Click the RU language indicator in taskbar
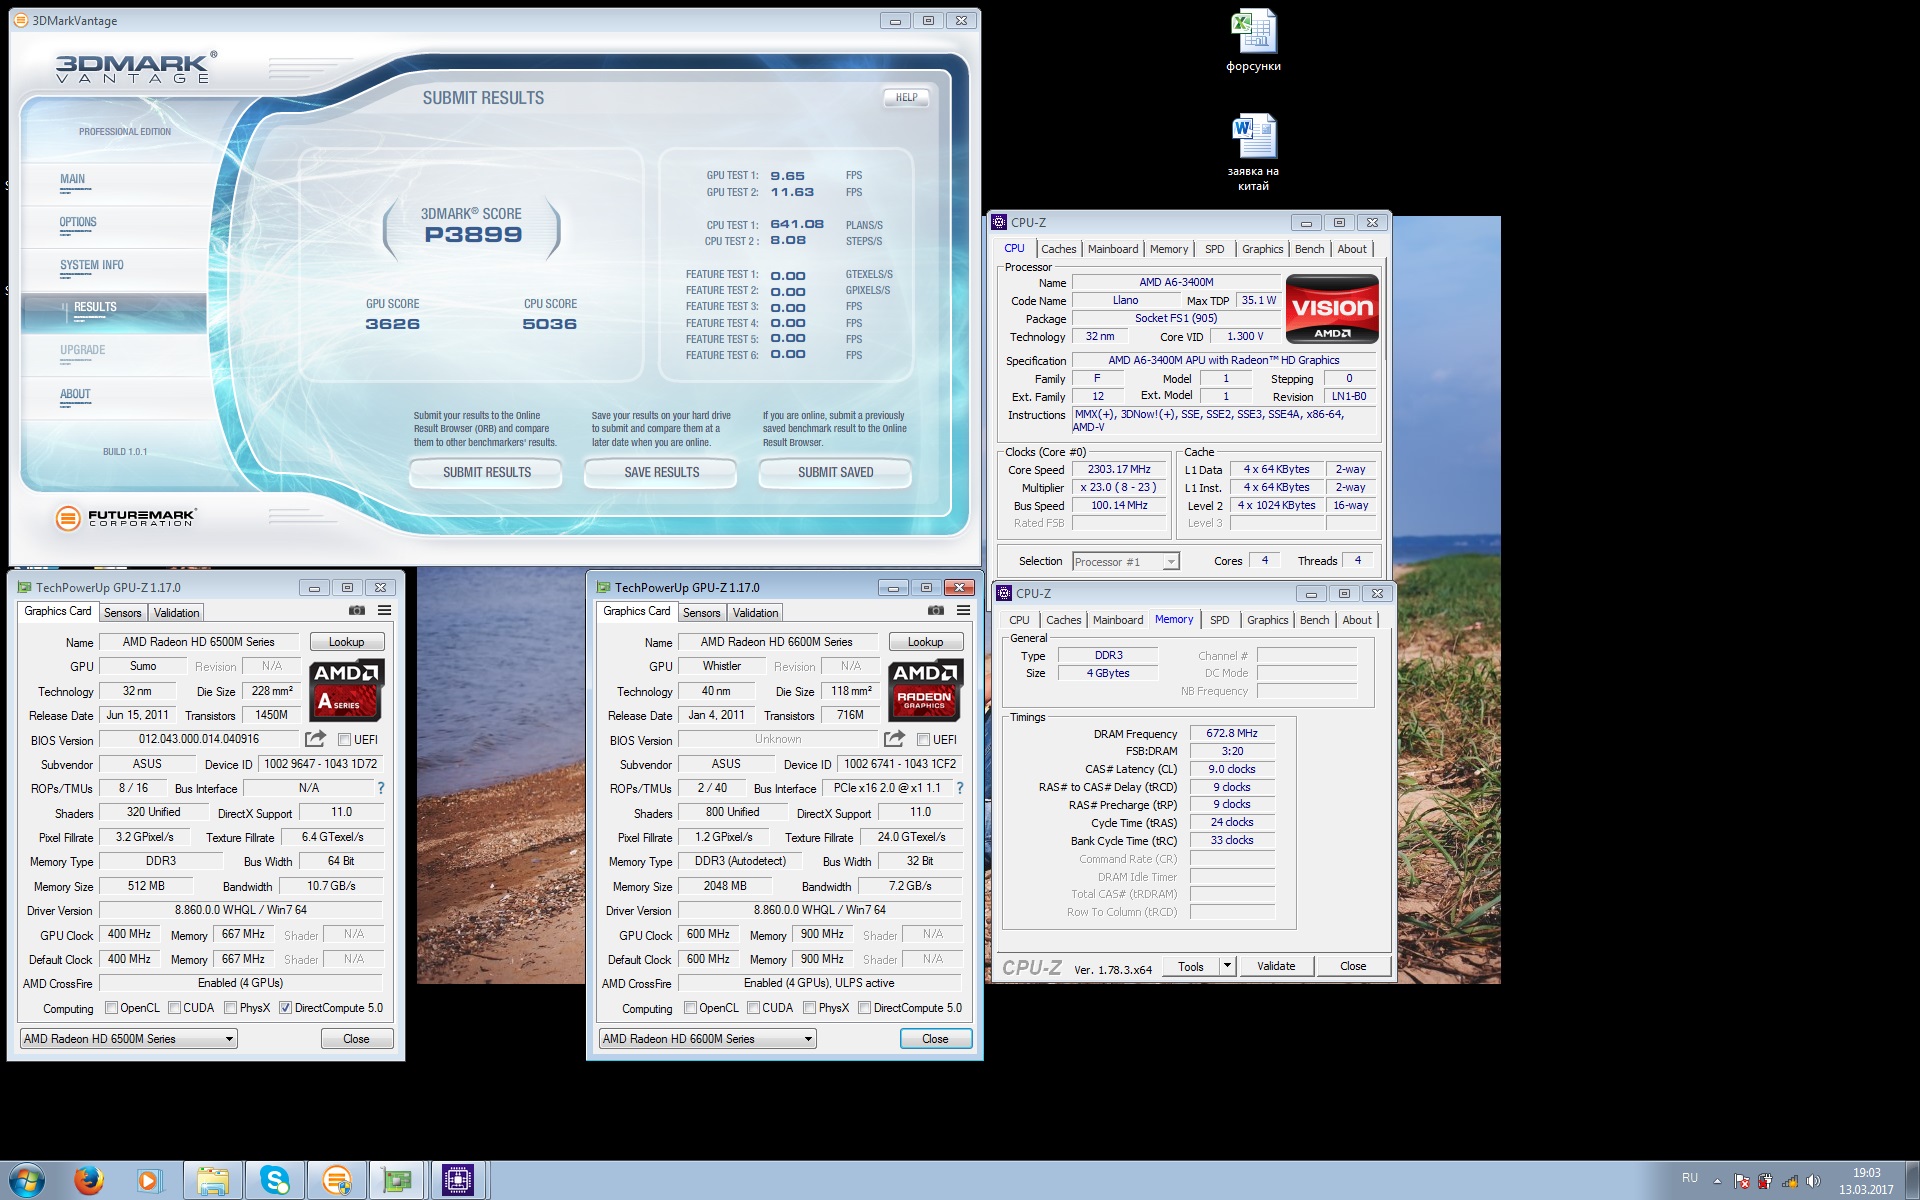Viewport: 1920px width, 1200px height. click(1689, 1178)
